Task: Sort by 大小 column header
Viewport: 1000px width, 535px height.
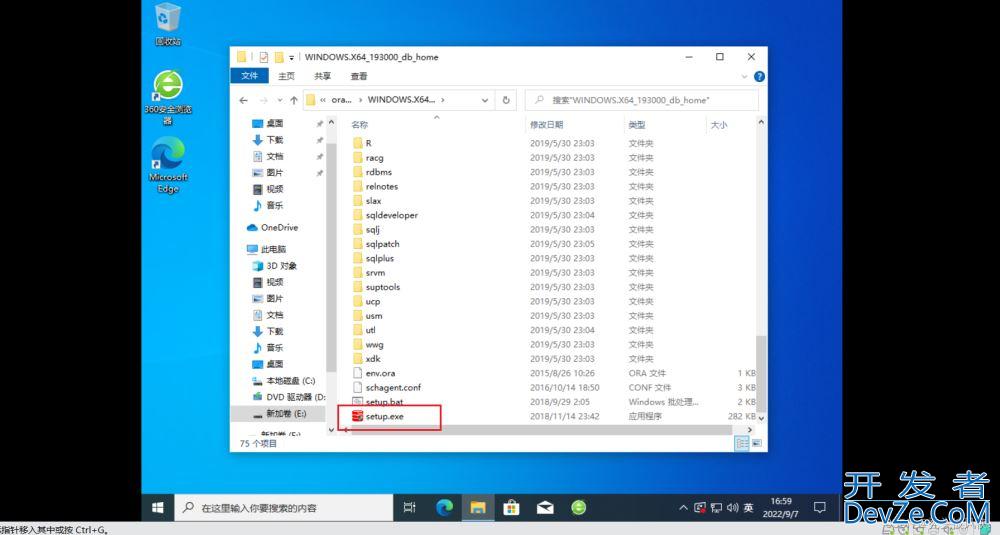Action: coord(719,125)
